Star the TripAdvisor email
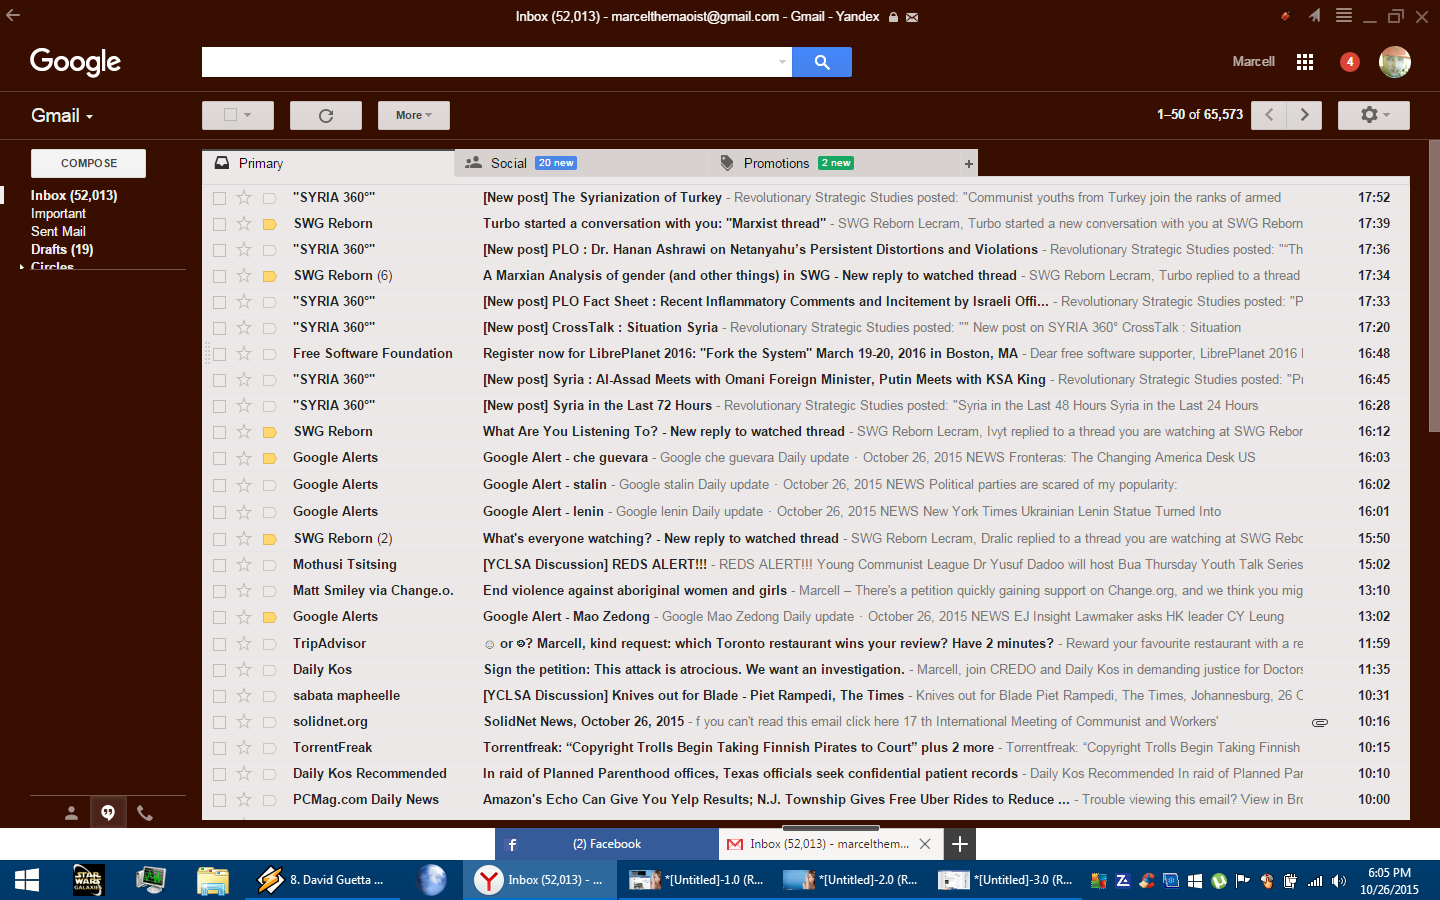Screen dimensions: 1440x900 [244, 644]
